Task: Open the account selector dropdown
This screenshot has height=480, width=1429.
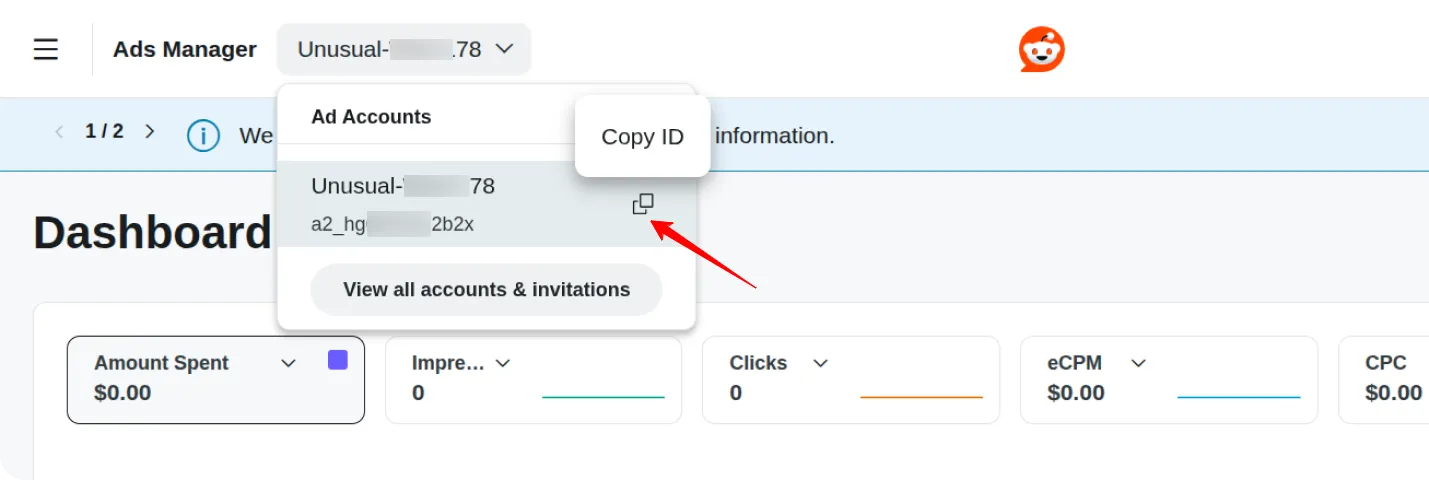Action: [404, 49]
